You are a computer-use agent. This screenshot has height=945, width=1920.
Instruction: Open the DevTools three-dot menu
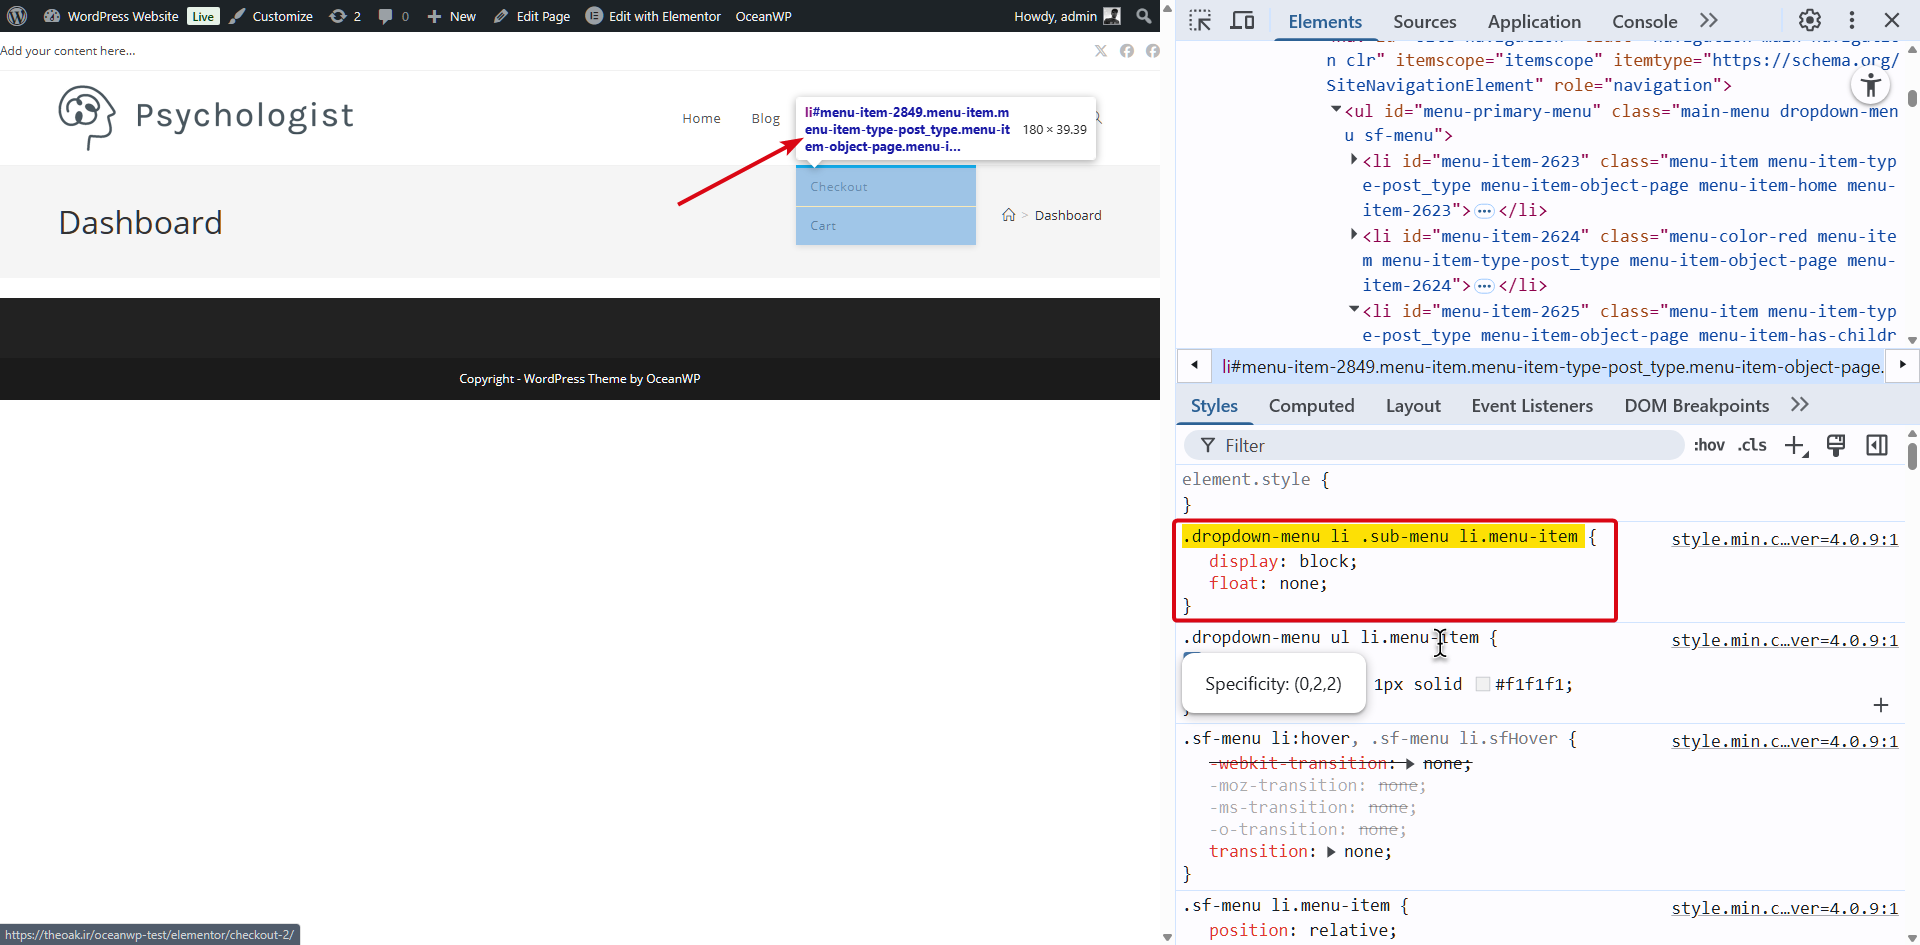(x=1852, y=20)
